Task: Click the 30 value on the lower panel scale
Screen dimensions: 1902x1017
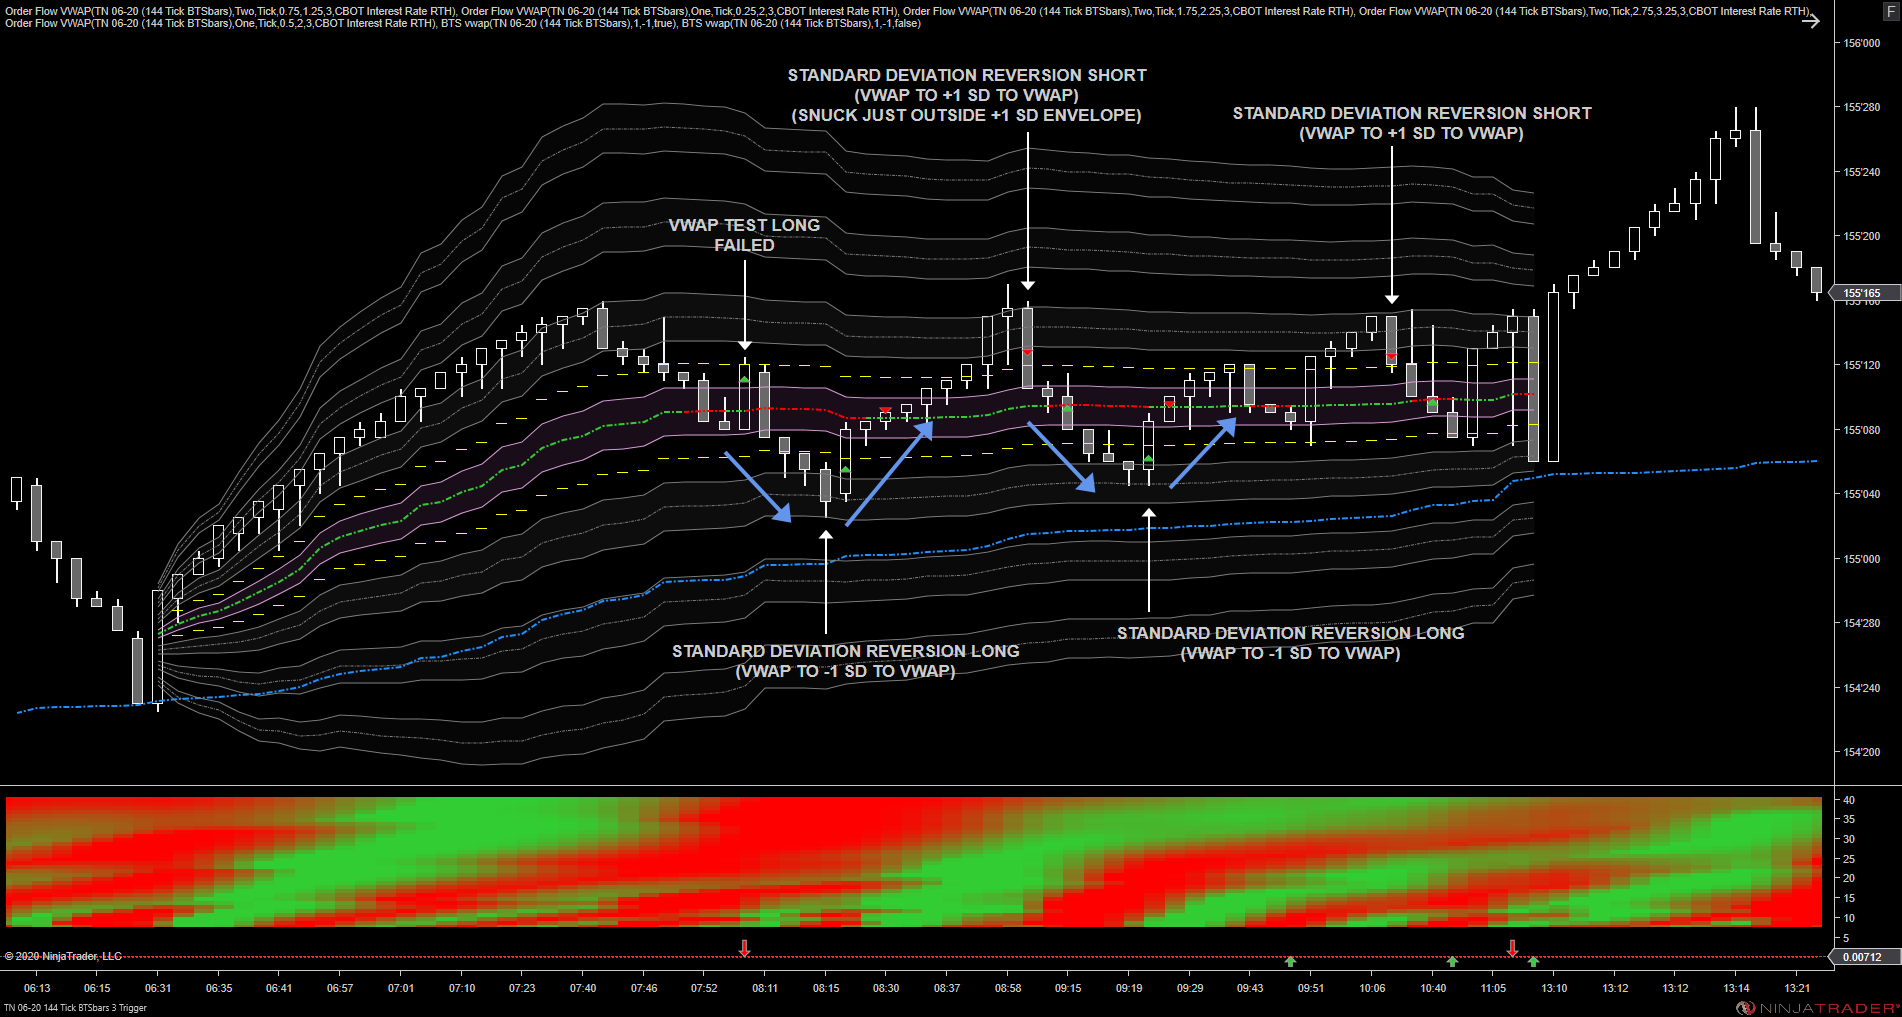Action: 1849,839
